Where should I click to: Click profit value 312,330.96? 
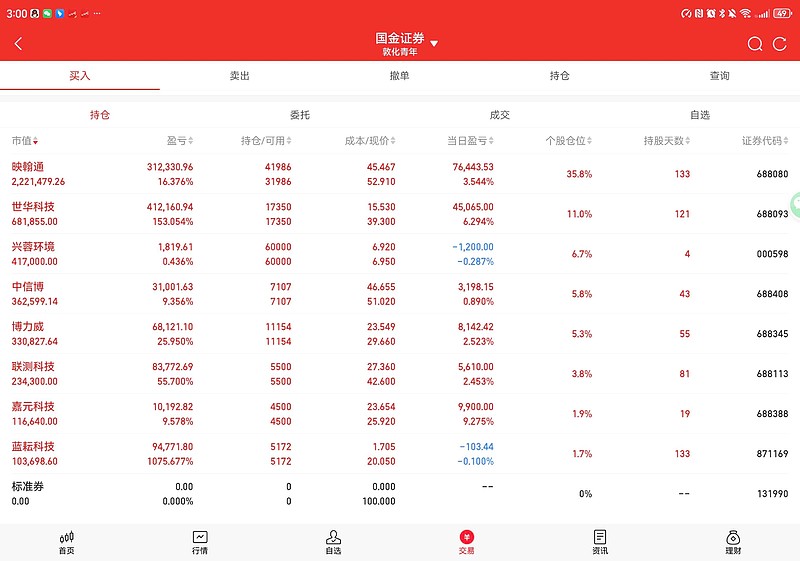click(x=170, y=167)
